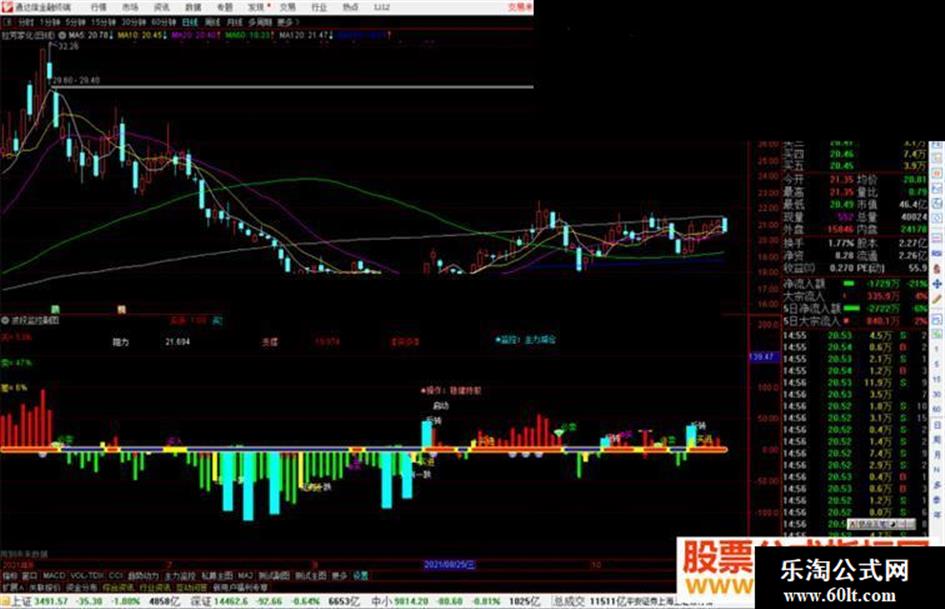This screenshot has height=609, width=945.
Task: Switch chart to 30分钟 period
Action: [133, 22]
